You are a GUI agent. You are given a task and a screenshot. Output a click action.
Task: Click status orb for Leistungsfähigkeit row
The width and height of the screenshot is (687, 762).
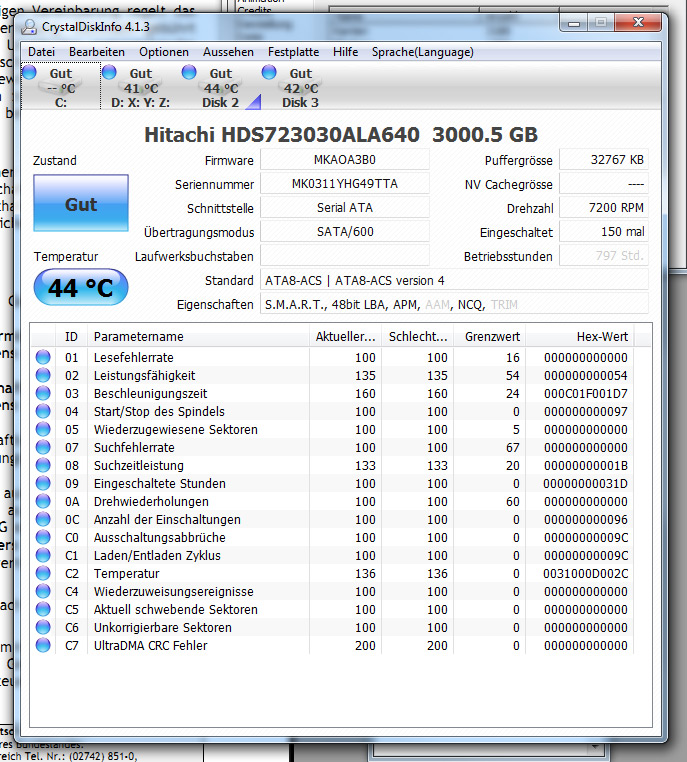click(43, 375)
